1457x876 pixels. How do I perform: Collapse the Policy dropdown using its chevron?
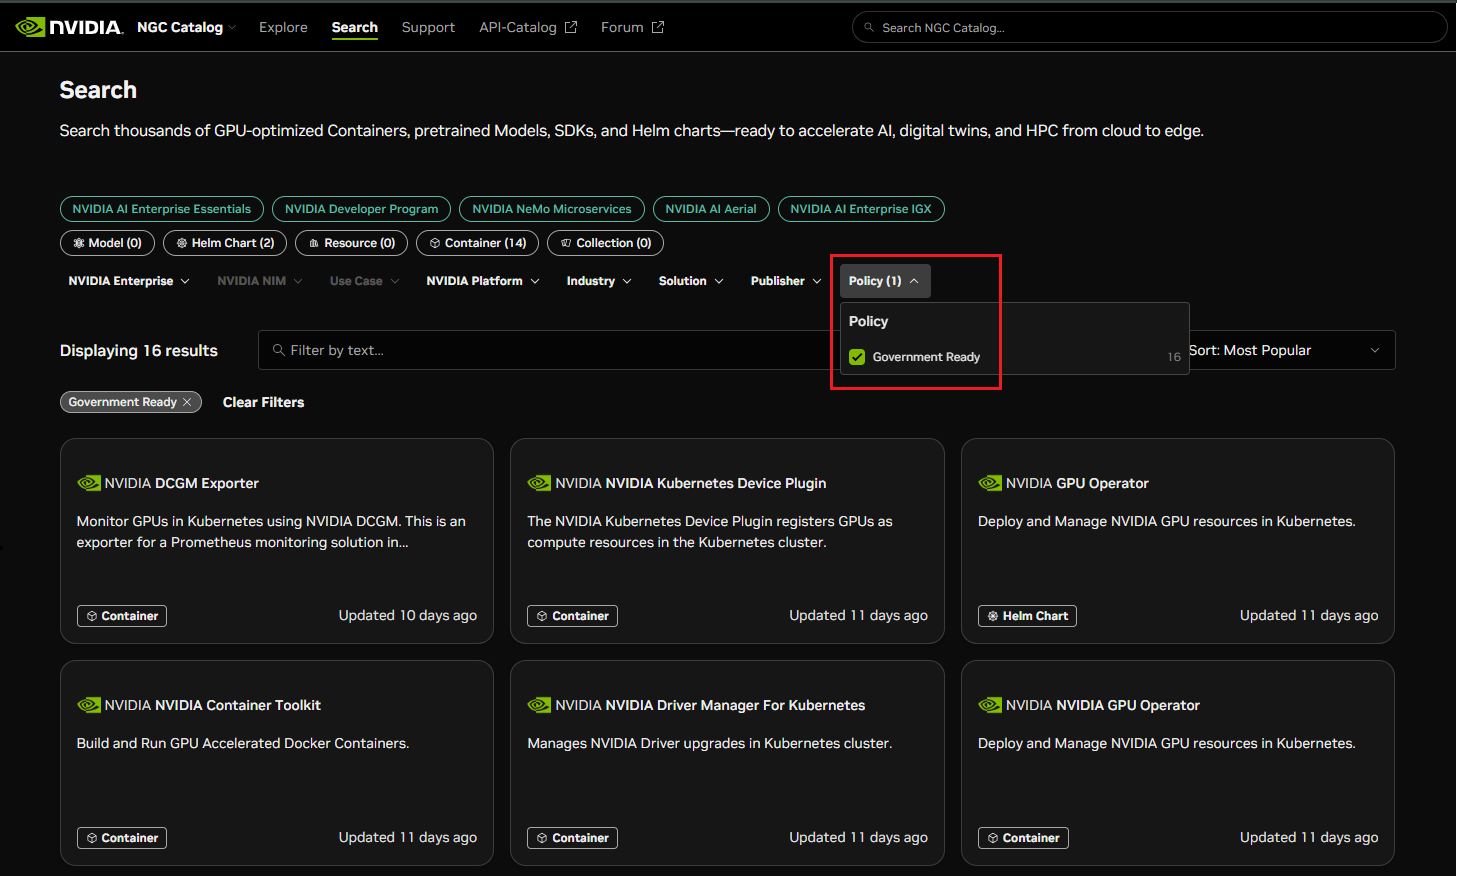tap(913, 281)
